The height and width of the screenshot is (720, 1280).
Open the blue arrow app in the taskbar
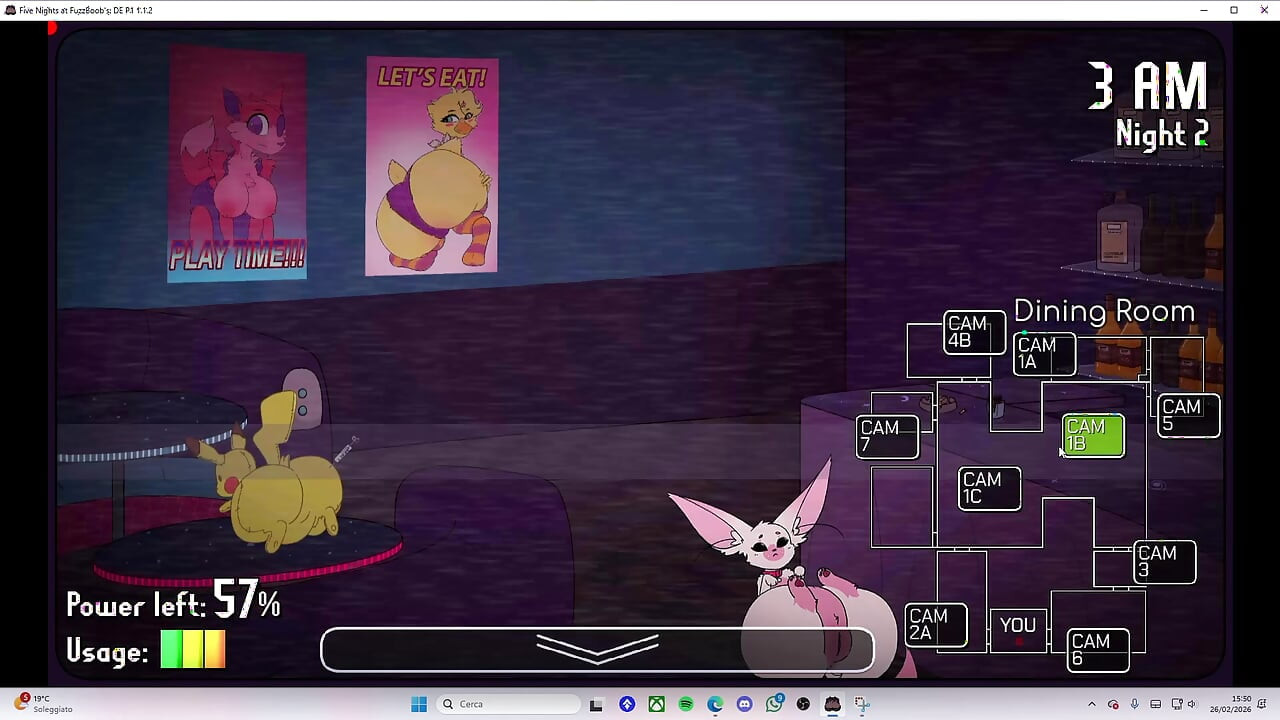pyautogui.click(x=626, y=704)
